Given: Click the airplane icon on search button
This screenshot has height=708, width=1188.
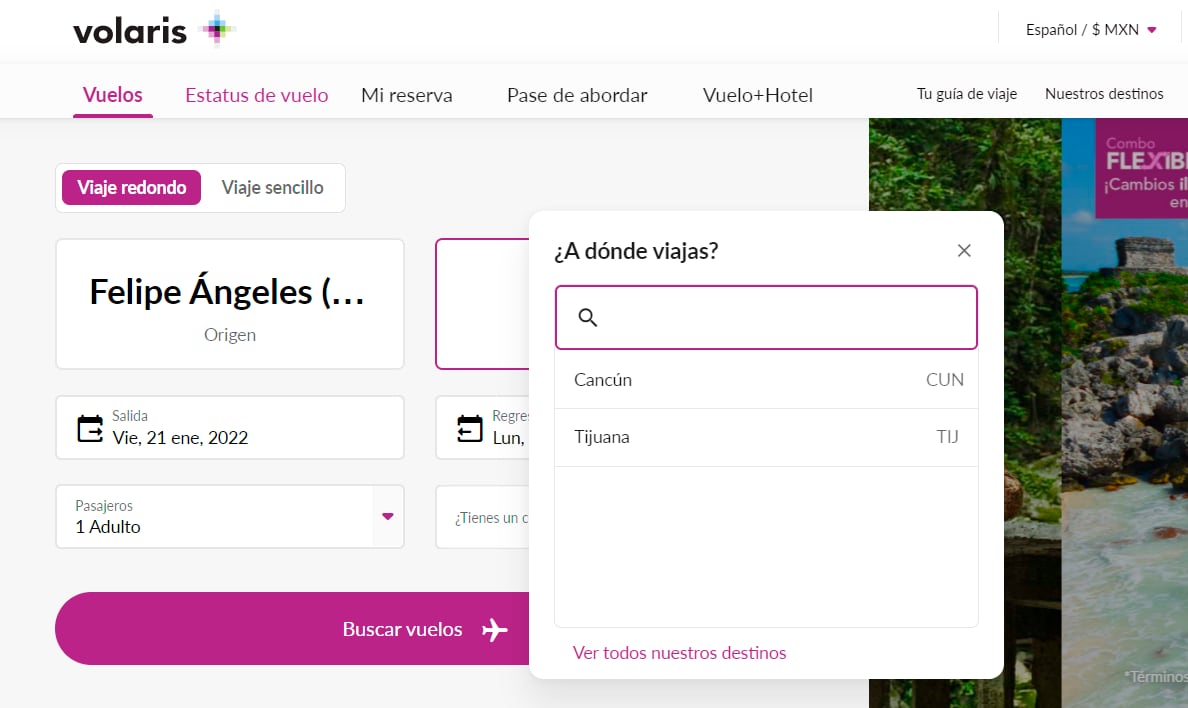Looking at the screenshot, I should click(495, 630).
